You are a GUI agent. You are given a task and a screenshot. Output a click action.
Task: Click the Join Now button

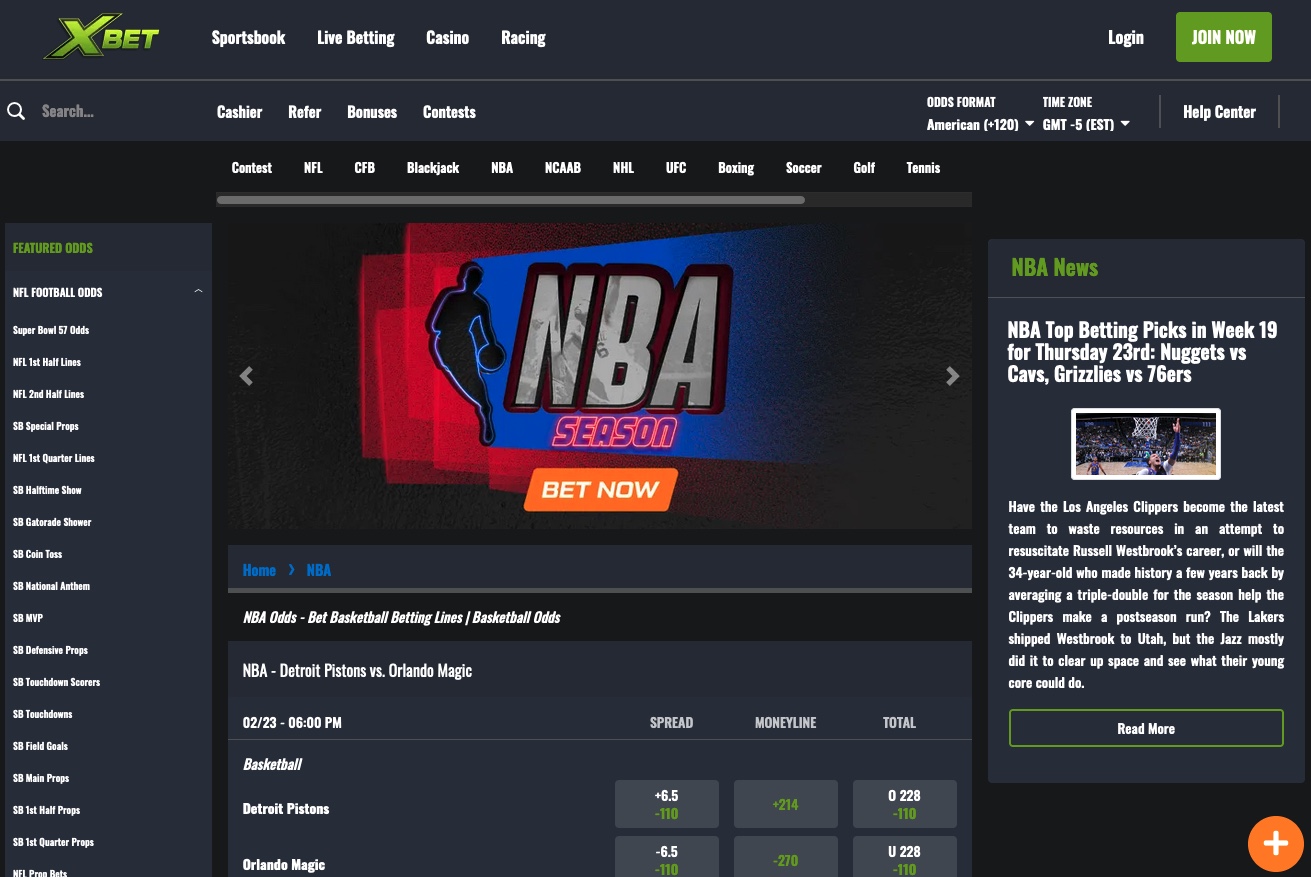1224,37
